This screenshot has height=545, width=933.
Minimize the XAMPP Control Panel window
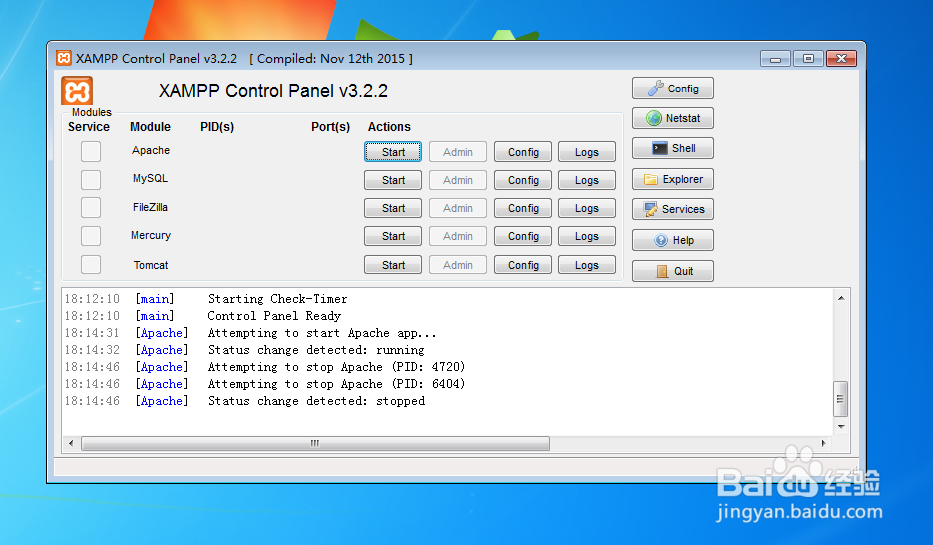775,59
